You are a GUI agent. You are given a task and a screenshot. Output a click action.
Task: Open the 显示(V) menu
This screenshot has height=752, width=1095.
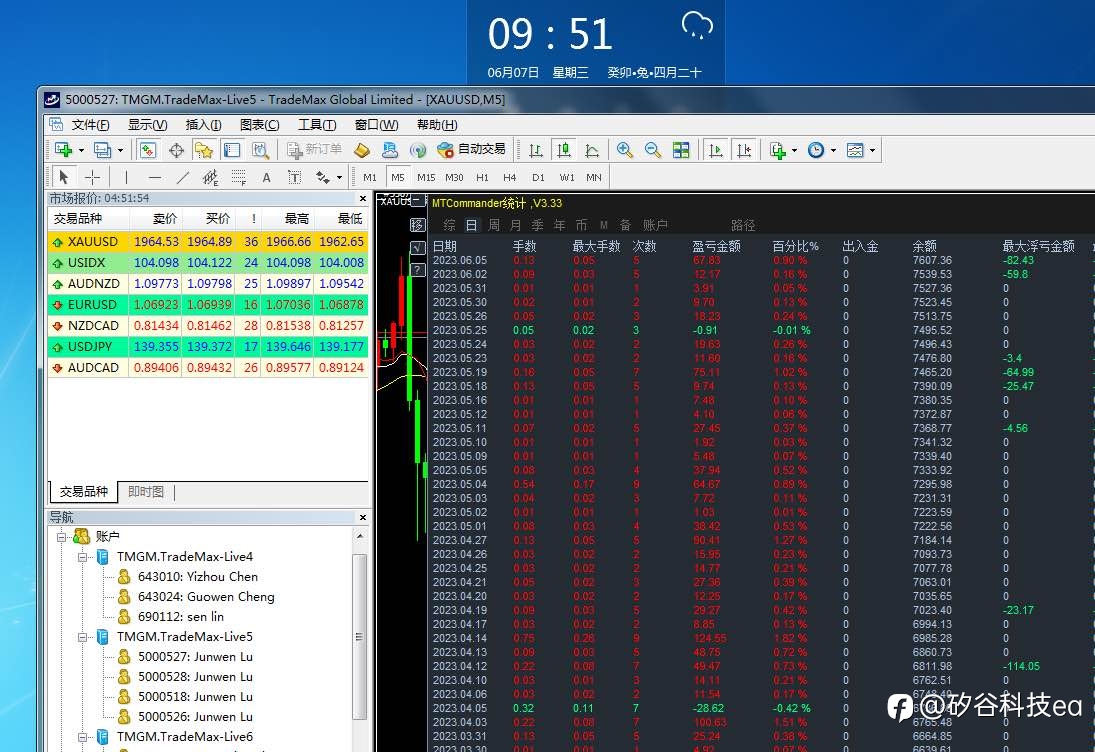click(147, 125)
